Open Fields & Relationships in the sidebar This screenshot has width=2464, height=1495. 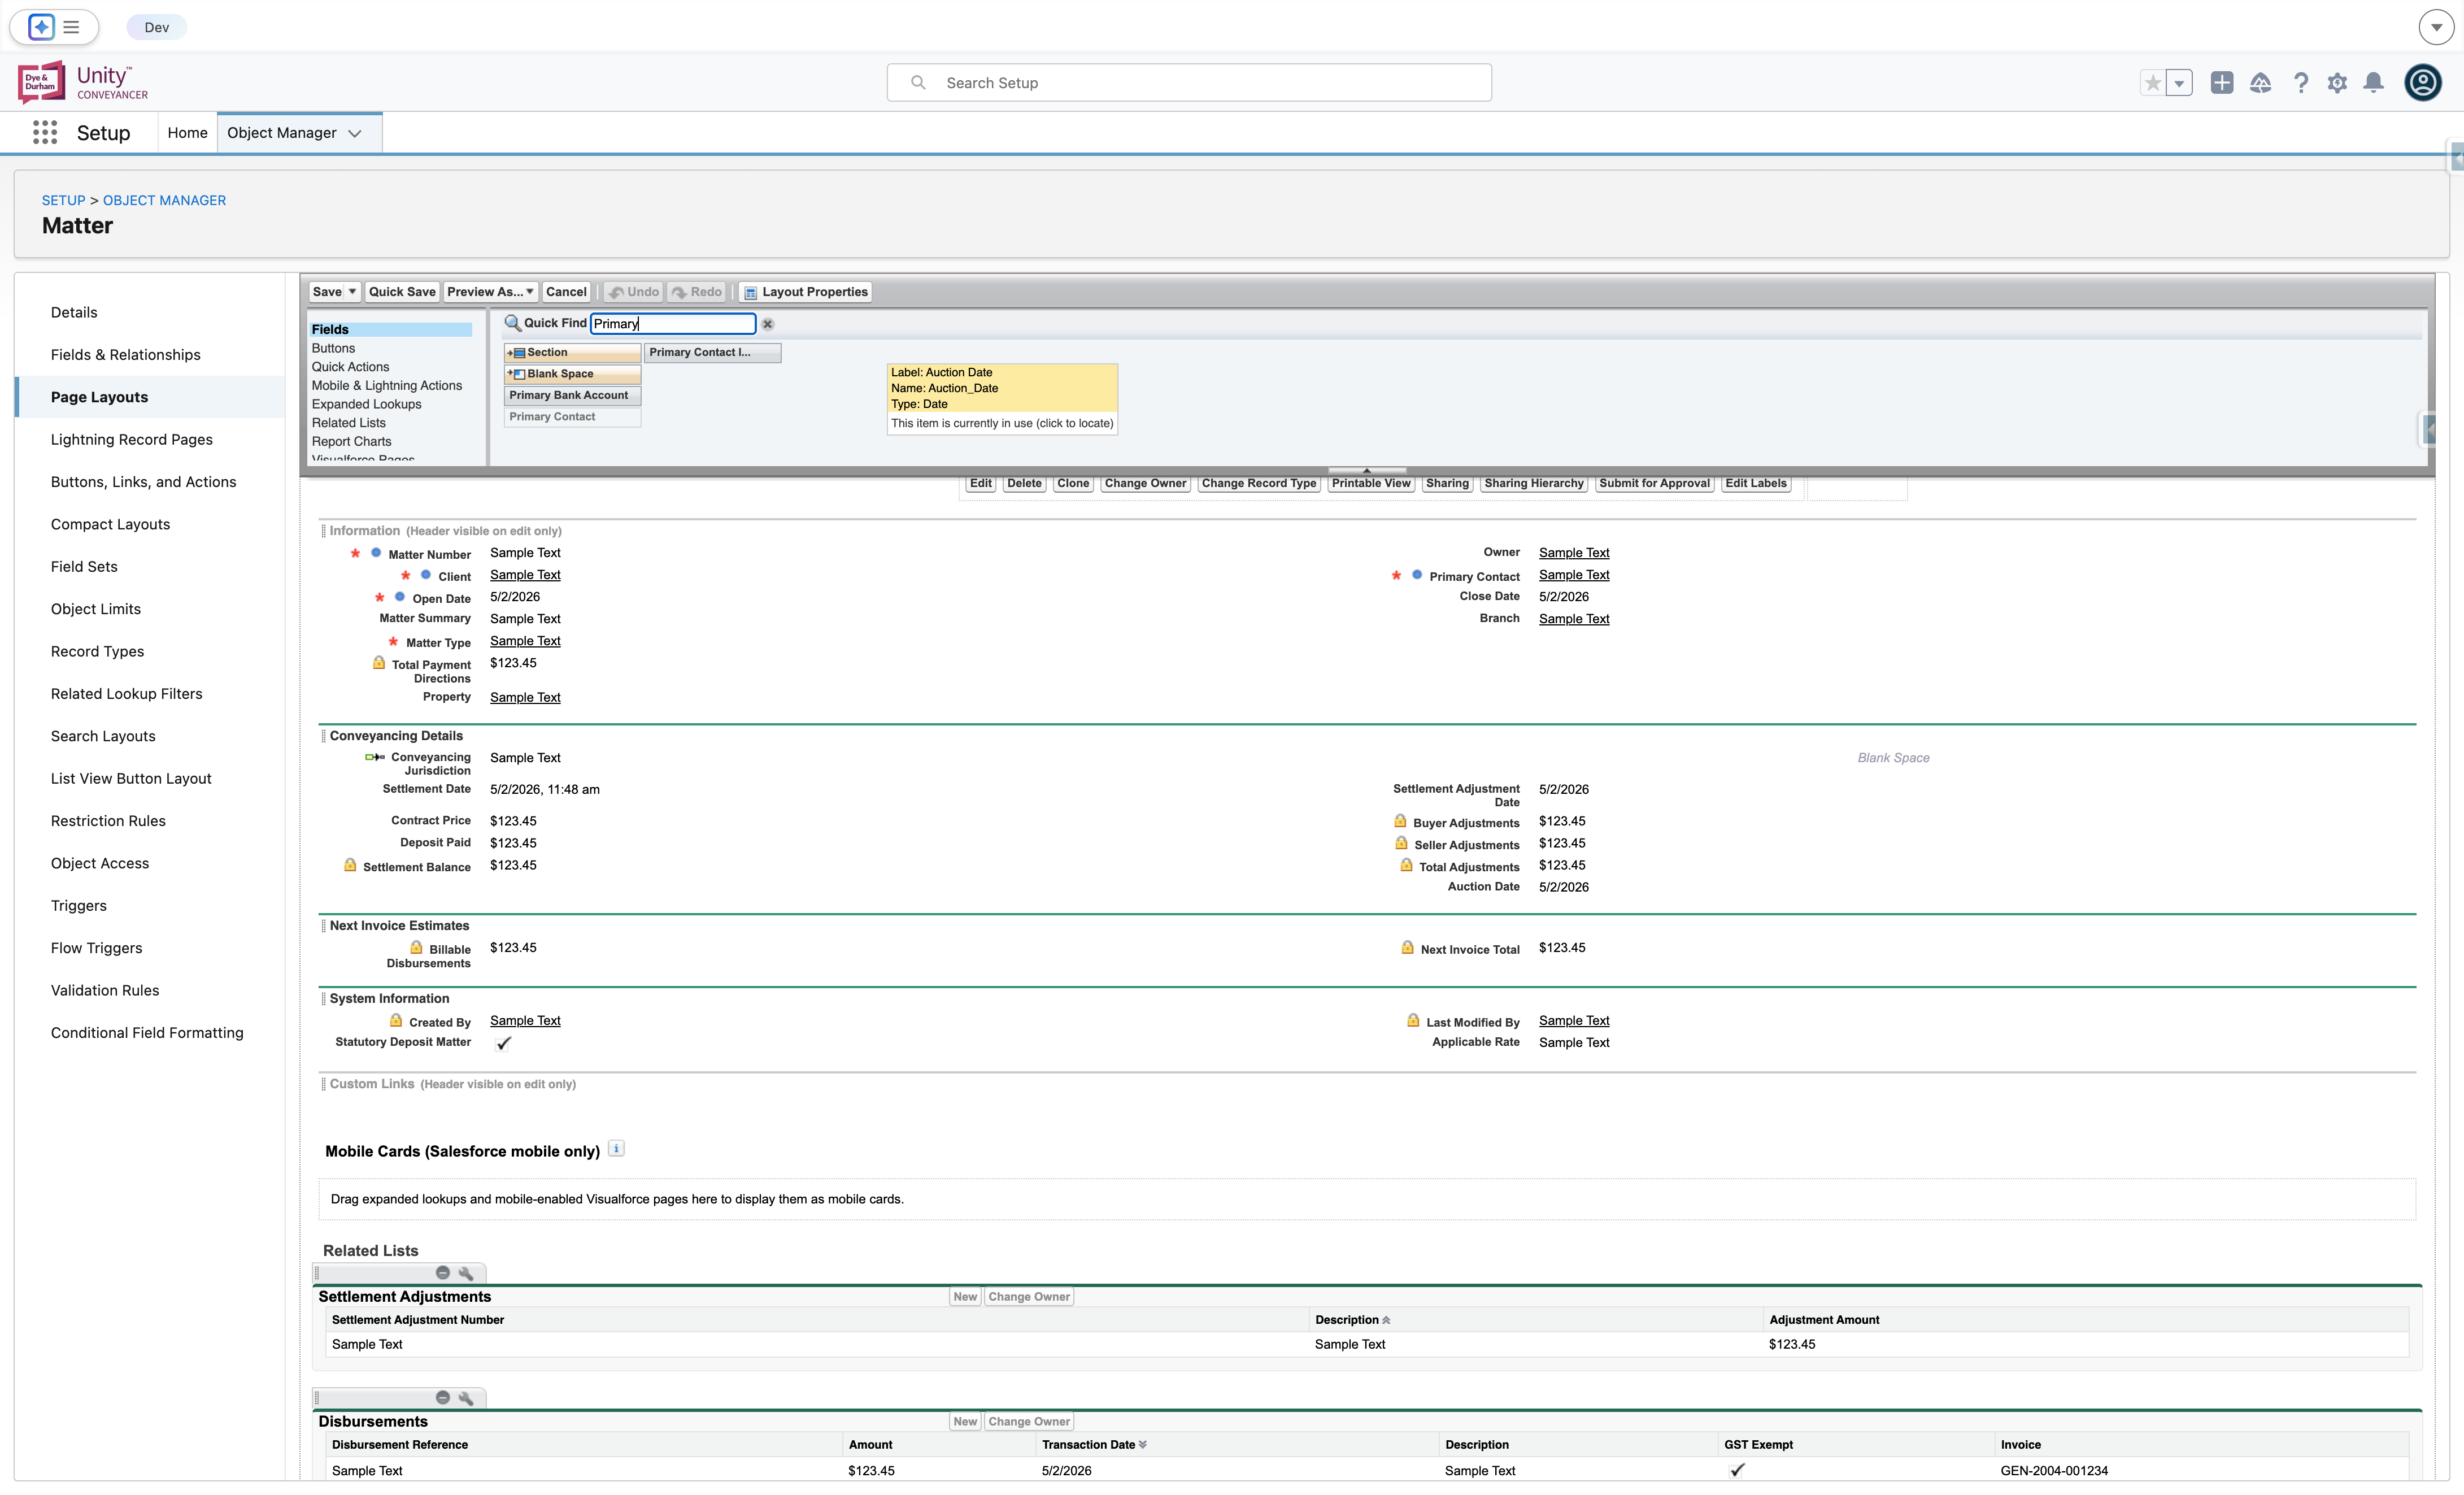point(125,355)
